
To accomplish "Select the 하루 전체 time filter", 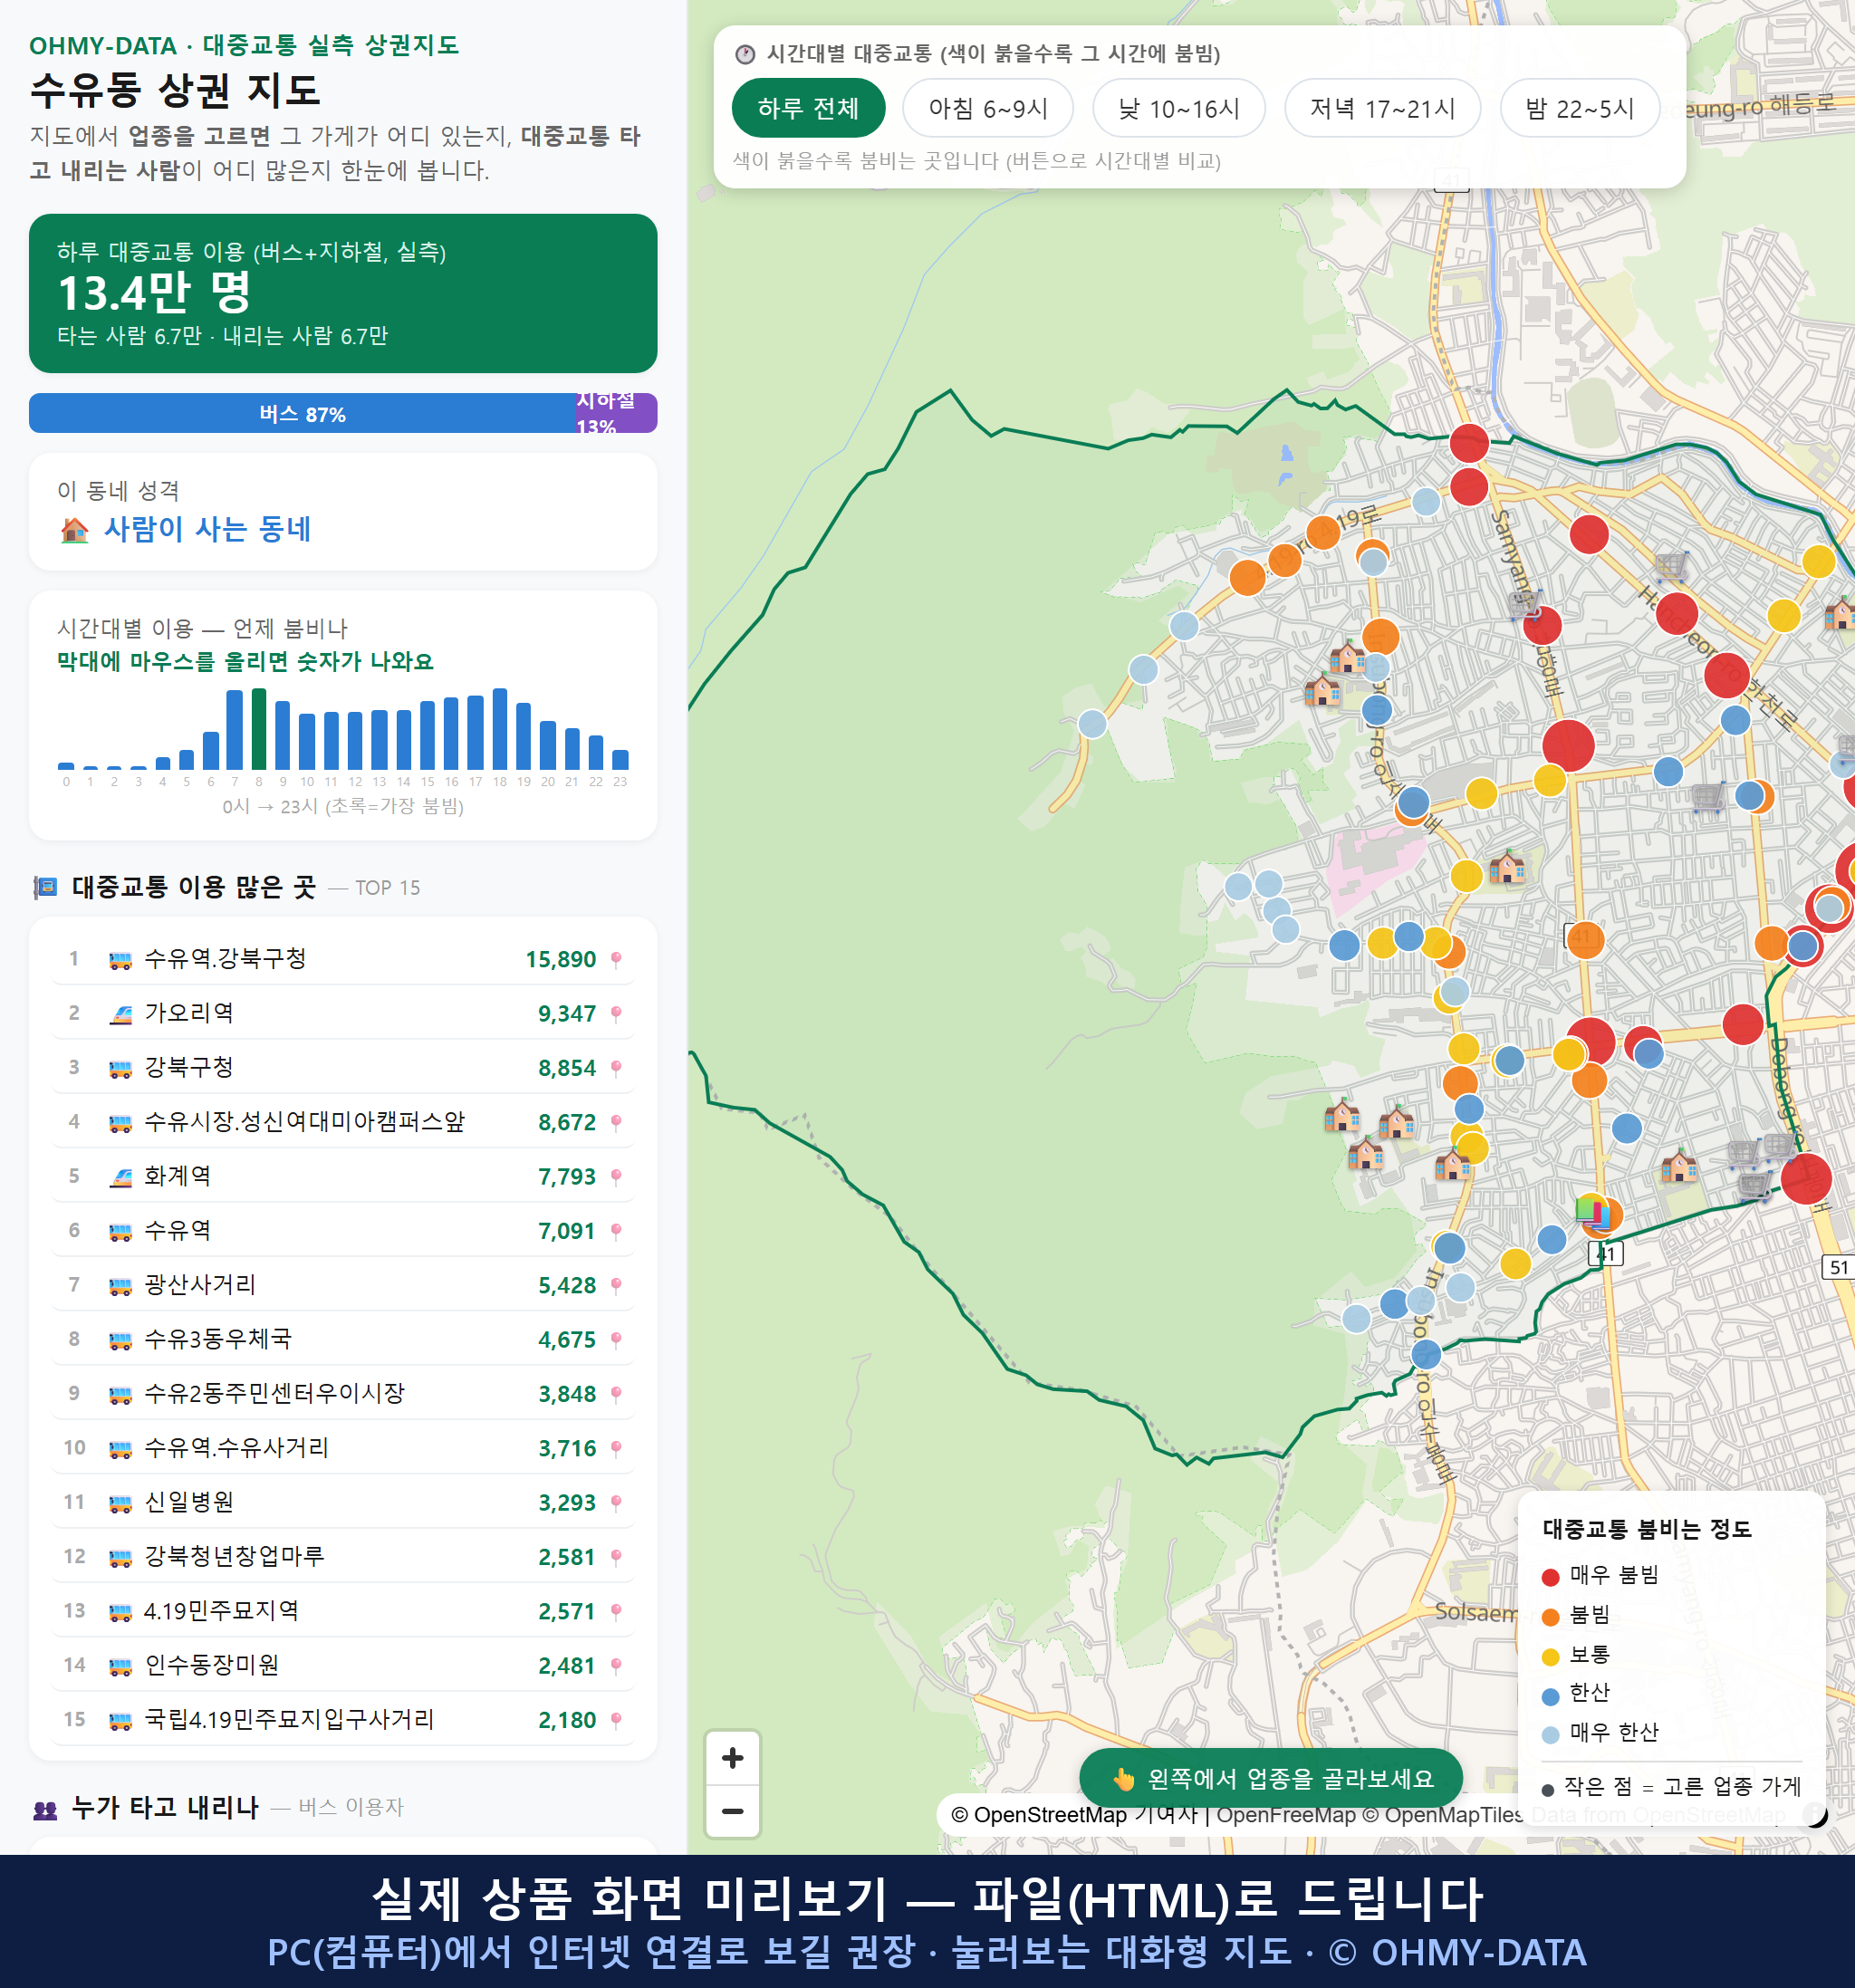I will [x=808, y=108].
